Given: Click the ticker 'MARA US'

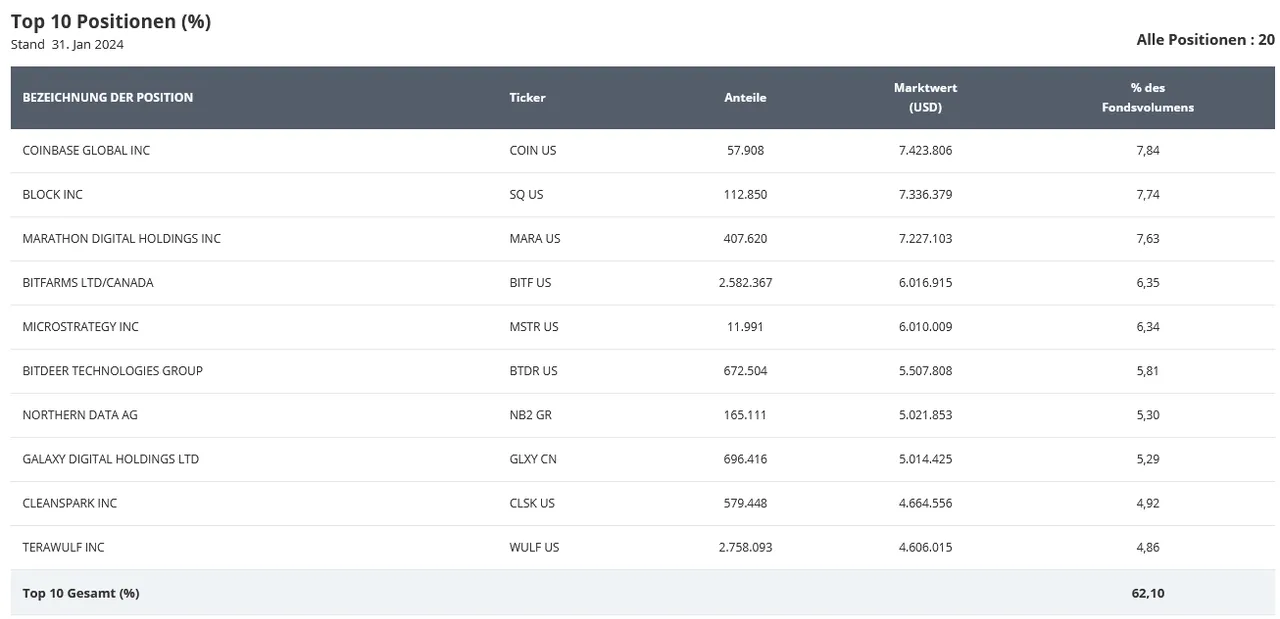Looking at the screenshot, I should (x=534, y=238).
